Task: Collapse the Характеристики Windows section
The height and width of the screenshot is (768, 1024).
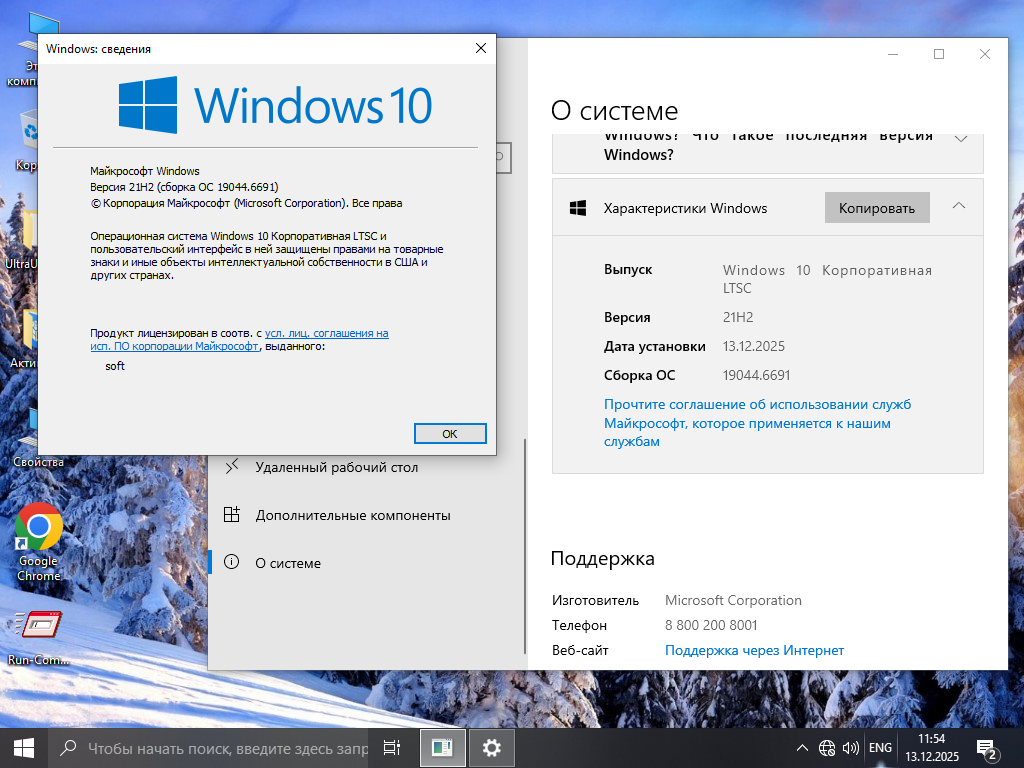Action: (959, 207)
